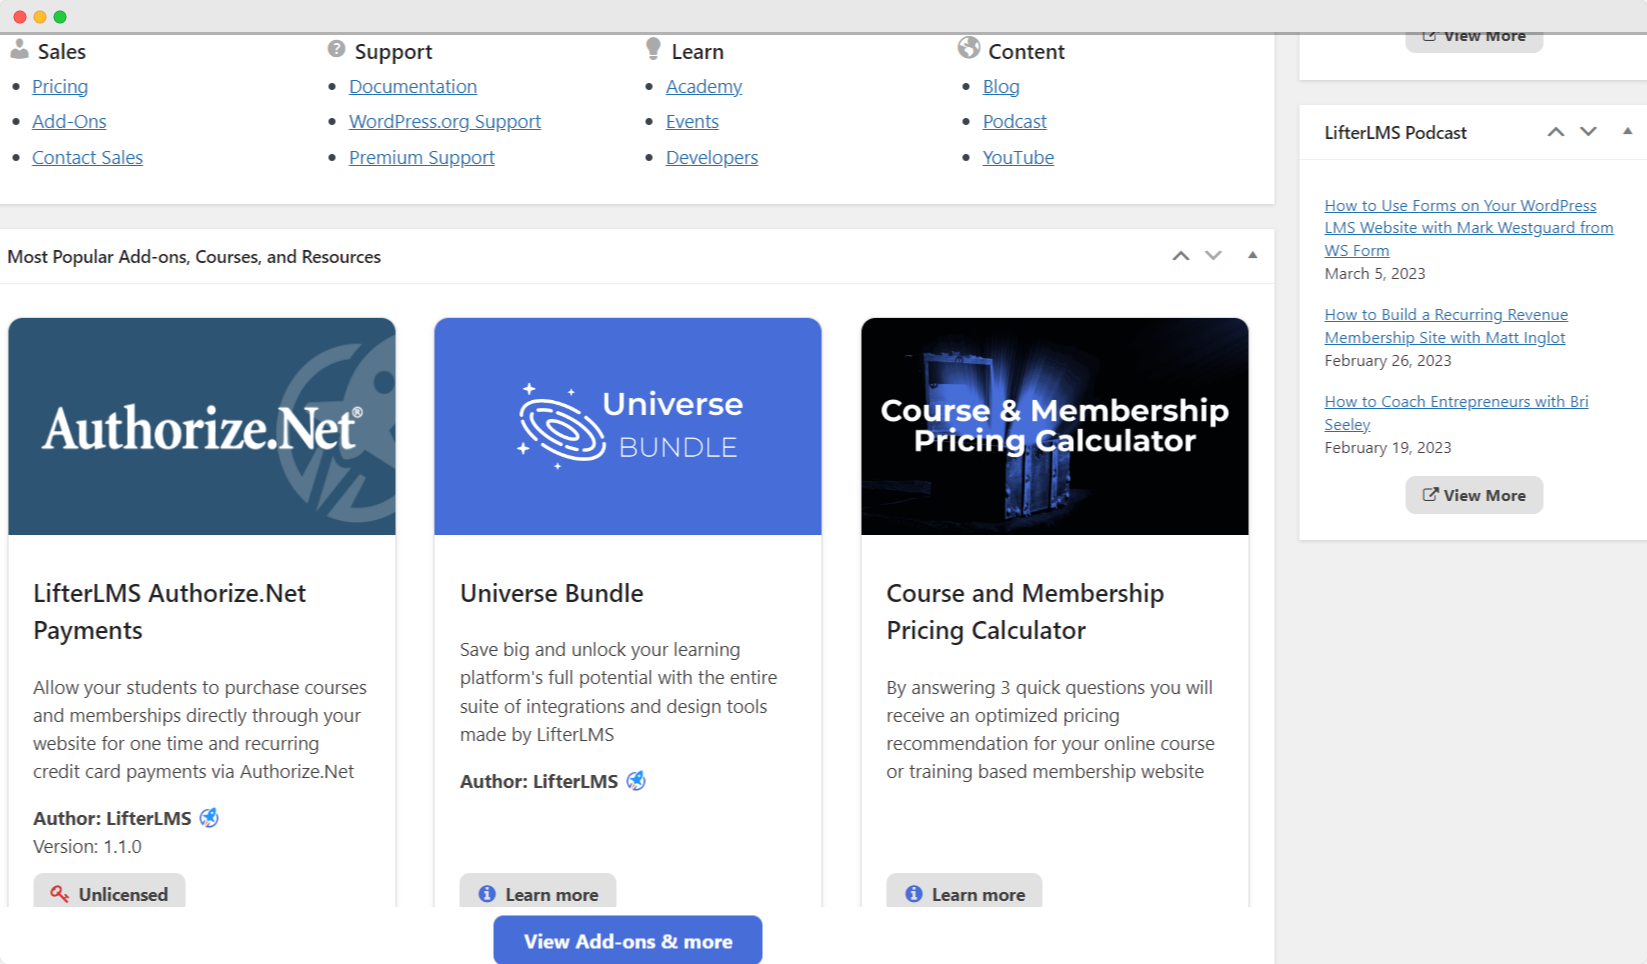
Task: Click the partially visible top View More button
Action: (x=1474, y=41)
